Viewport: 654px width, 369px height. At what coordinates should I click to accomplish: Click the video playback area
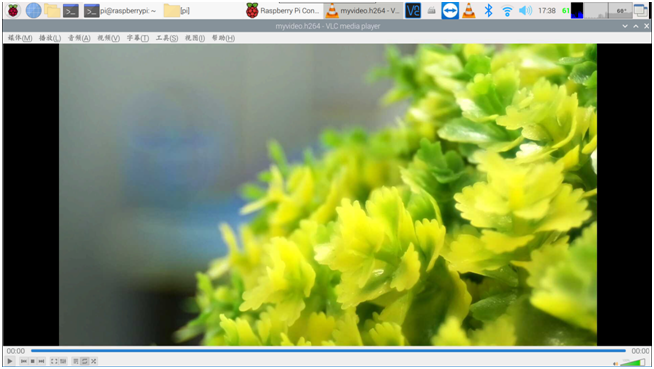click(327, 195)
